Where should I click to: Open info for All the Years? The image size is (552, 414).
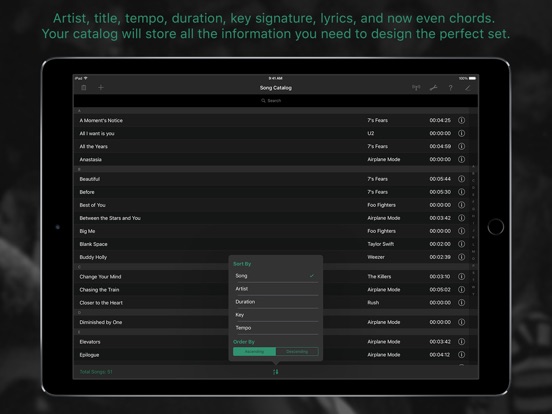click(462, 146)
